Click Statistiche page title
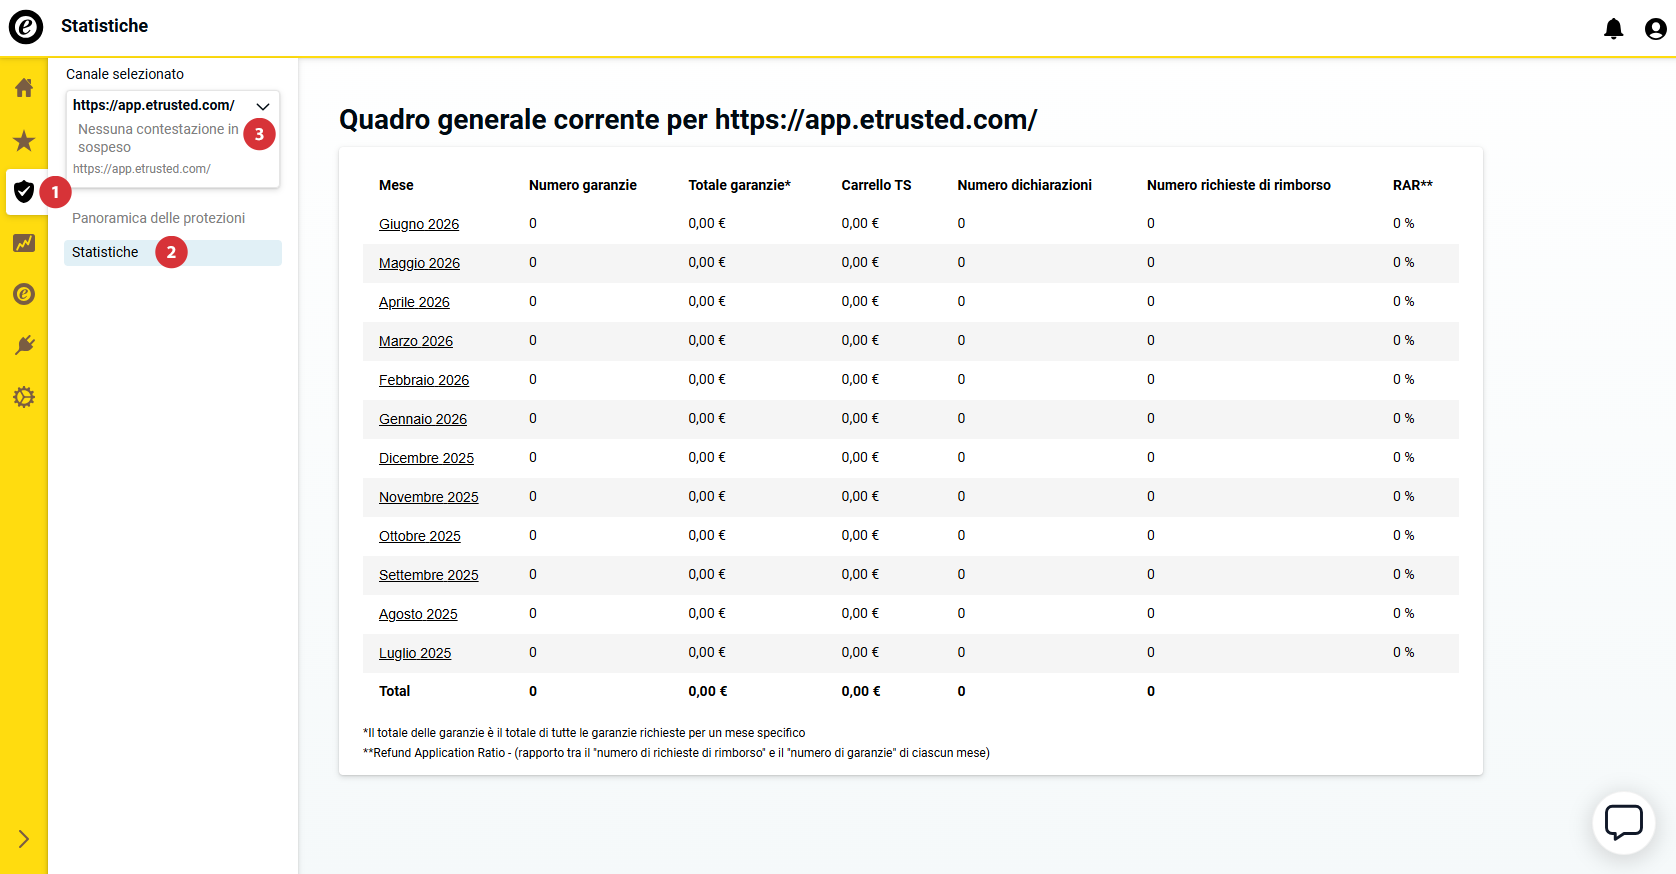The width and height of the screenshot is (1676, 874). pyautogui.click(x=104, y=26)
